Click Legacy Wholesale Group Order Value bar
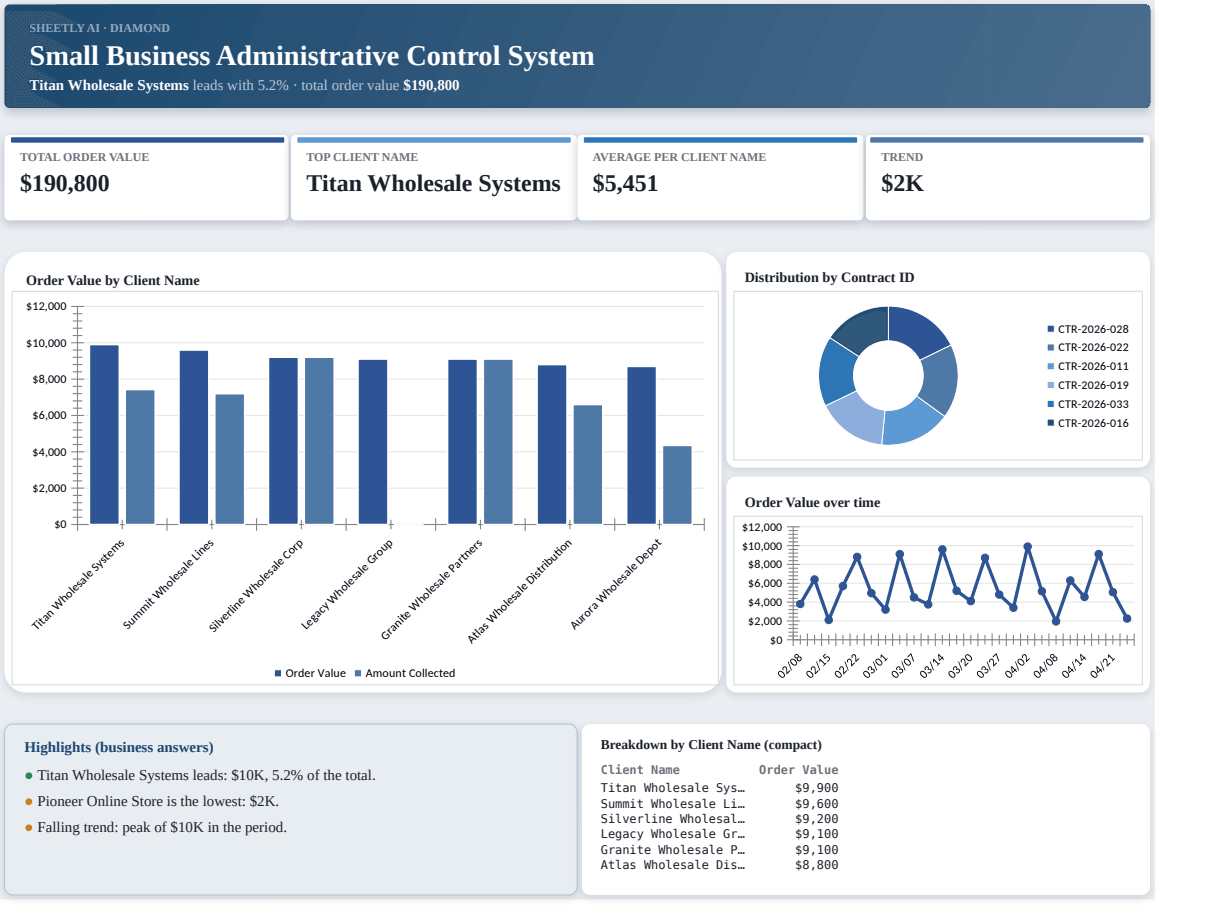 (x=373, y=441)
